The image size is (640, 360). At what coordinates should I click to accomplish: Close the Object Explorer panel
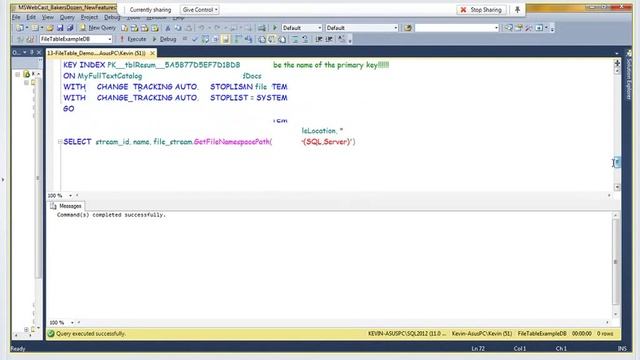(x=39, y=53)
